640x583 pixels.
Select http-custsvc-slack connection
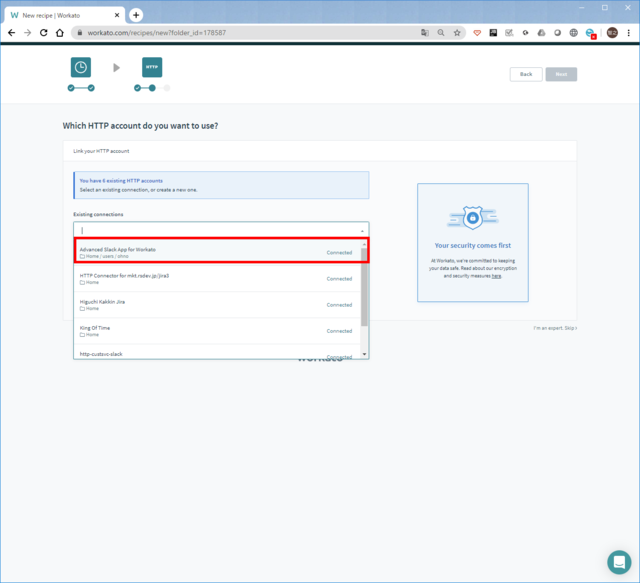218,352
